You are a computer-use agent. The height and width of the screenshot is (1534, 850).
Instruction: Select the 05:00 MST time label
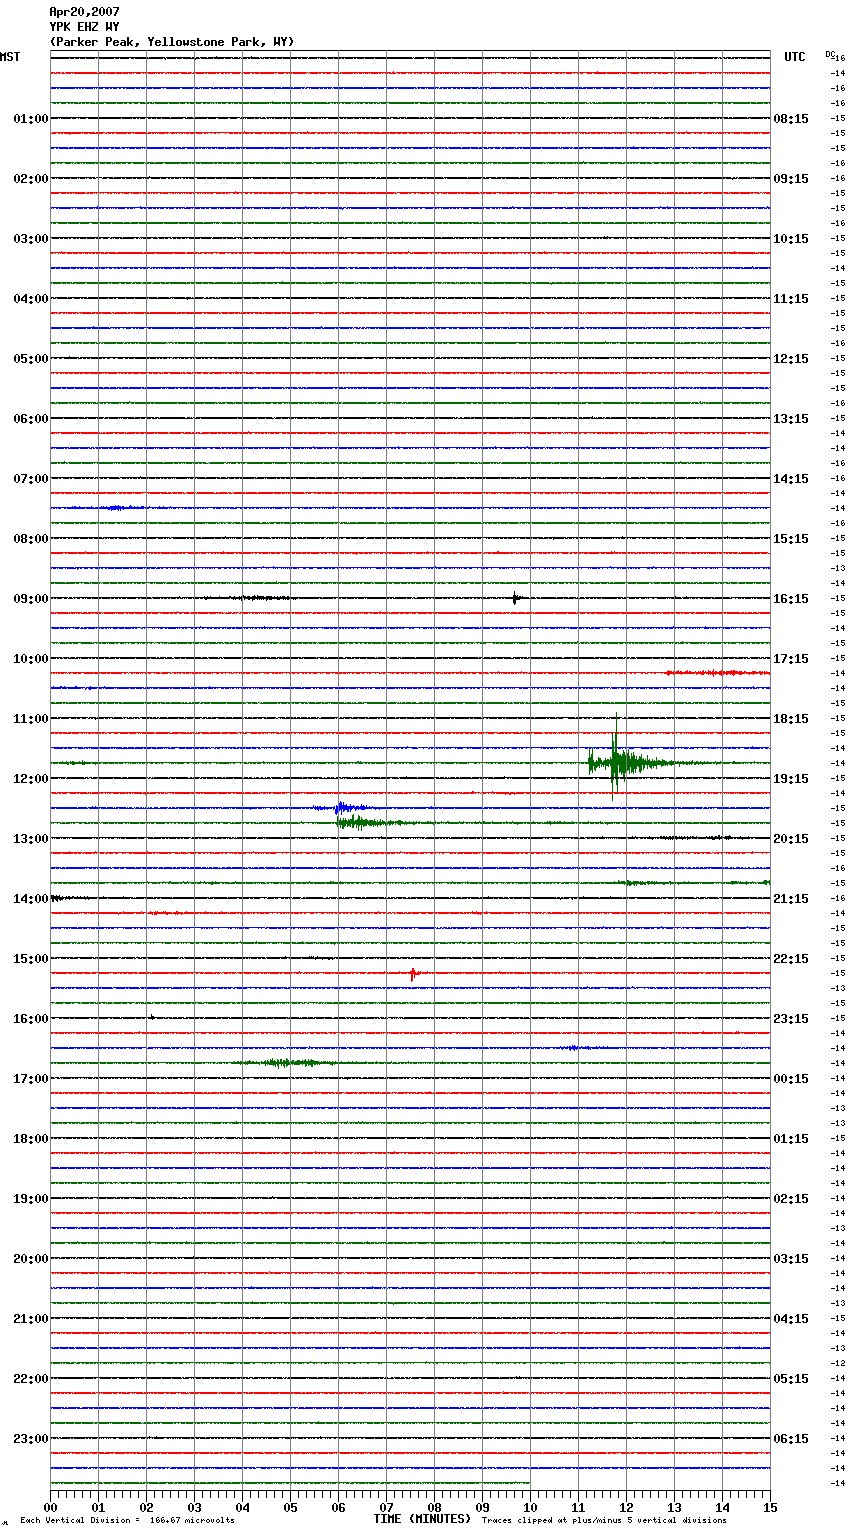30,359
